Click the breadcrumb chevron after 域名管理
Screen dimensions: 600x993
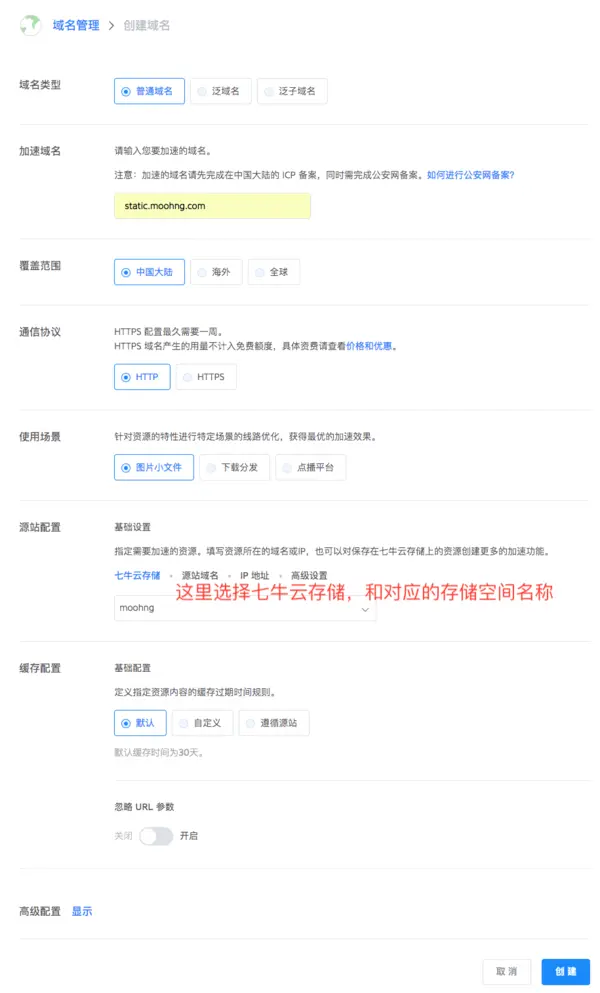coord(112,25)
